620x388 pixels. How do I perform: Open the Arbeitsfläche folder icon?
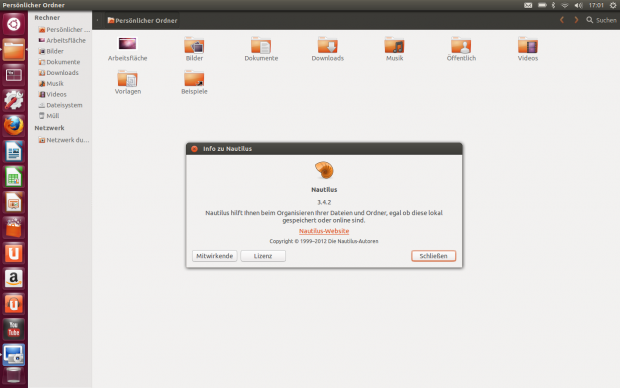pos(127,44)
